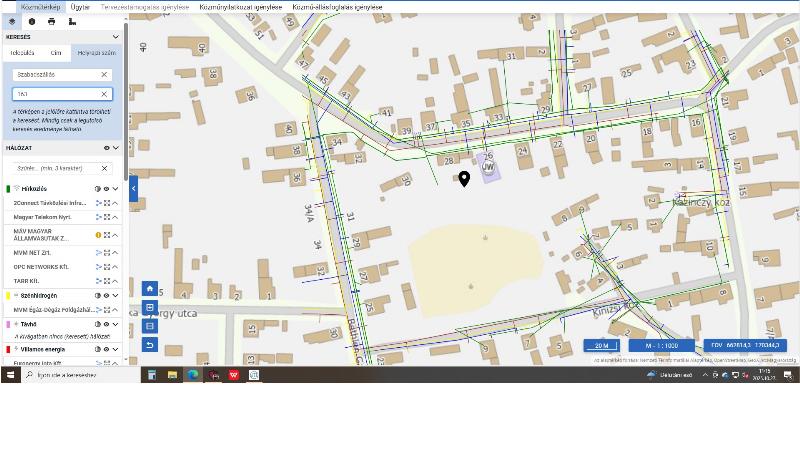
Task: Open Microsoft Edge from the taskbar
Action: pyautogui.click(x=193, y=375)
